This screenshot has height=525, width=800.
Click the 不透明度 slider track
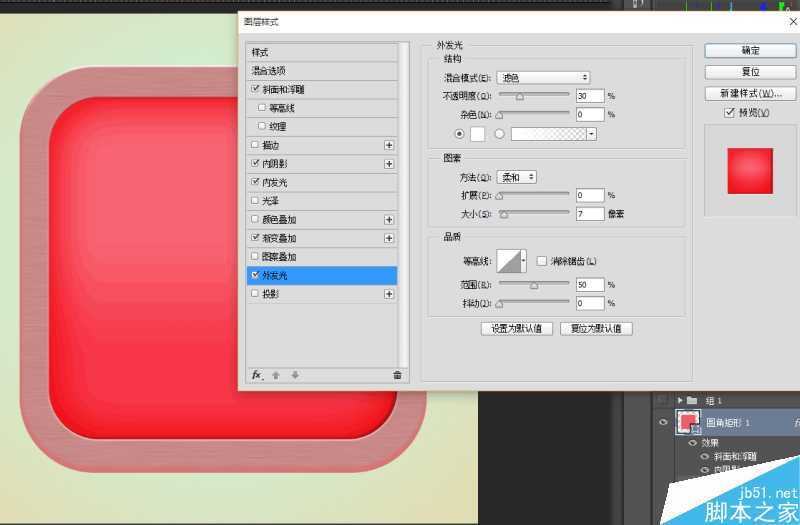534,94
